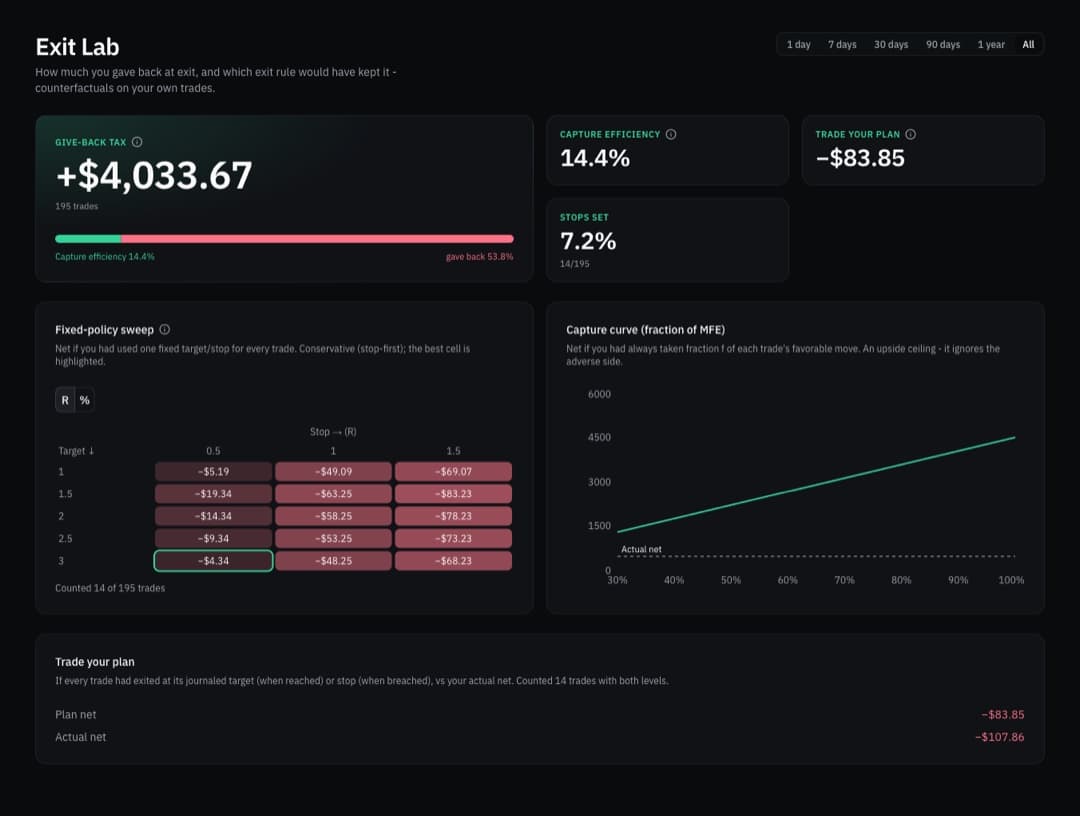Select the -$5.19 sweep cell

(x=214, y=472)
